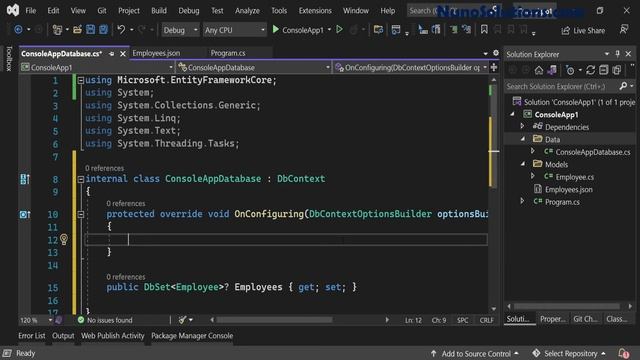The height and width of the screenshot is (360, 640).
Task: Open the OnConfiguring member navigation dropdown
Action: (411, 67)
